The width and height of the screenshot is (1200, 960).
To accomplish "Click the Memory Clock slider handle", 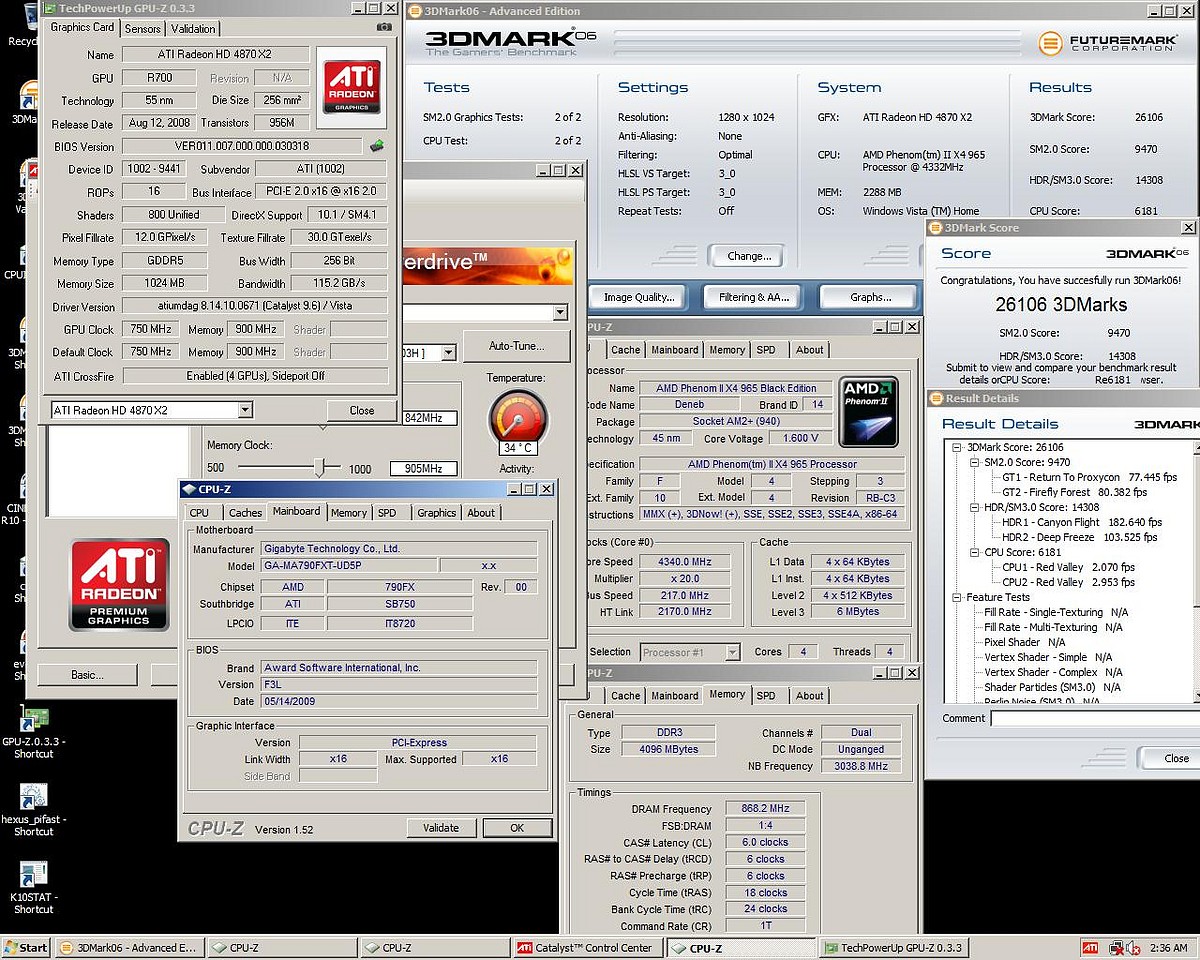I will pos(320,467).
